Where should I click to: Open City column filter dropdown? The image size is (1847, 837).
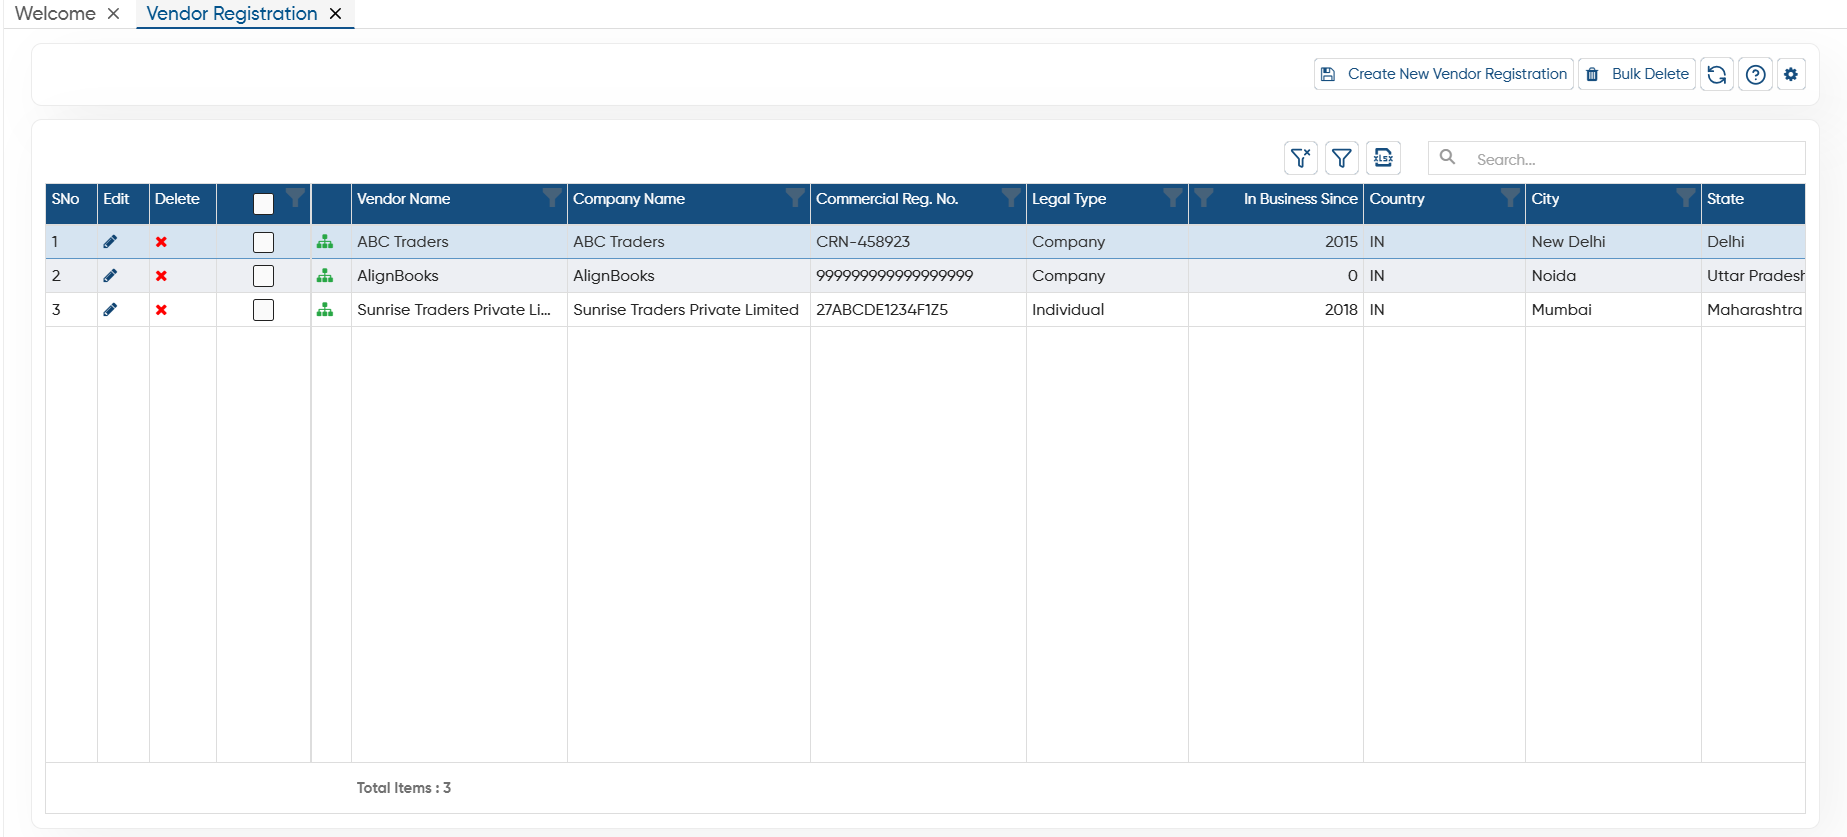click(1685, 197)
